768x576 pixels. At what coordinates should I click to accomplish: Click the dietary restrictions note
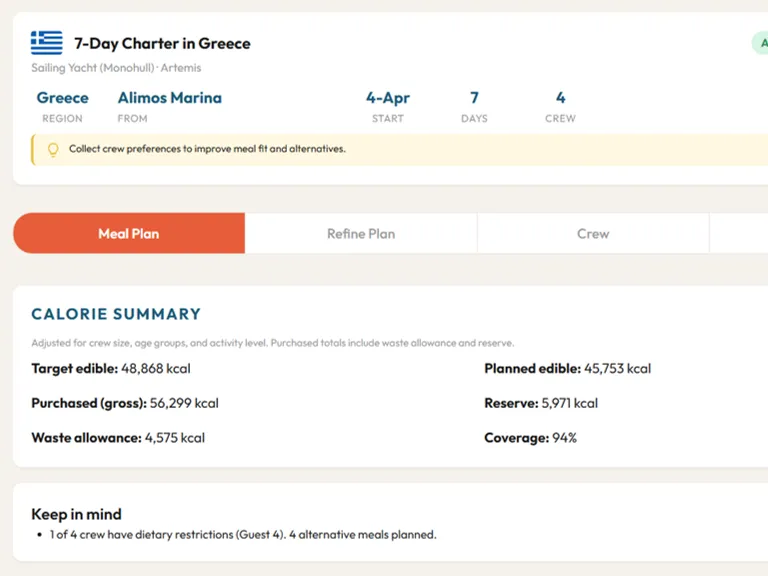click(243, 535)
